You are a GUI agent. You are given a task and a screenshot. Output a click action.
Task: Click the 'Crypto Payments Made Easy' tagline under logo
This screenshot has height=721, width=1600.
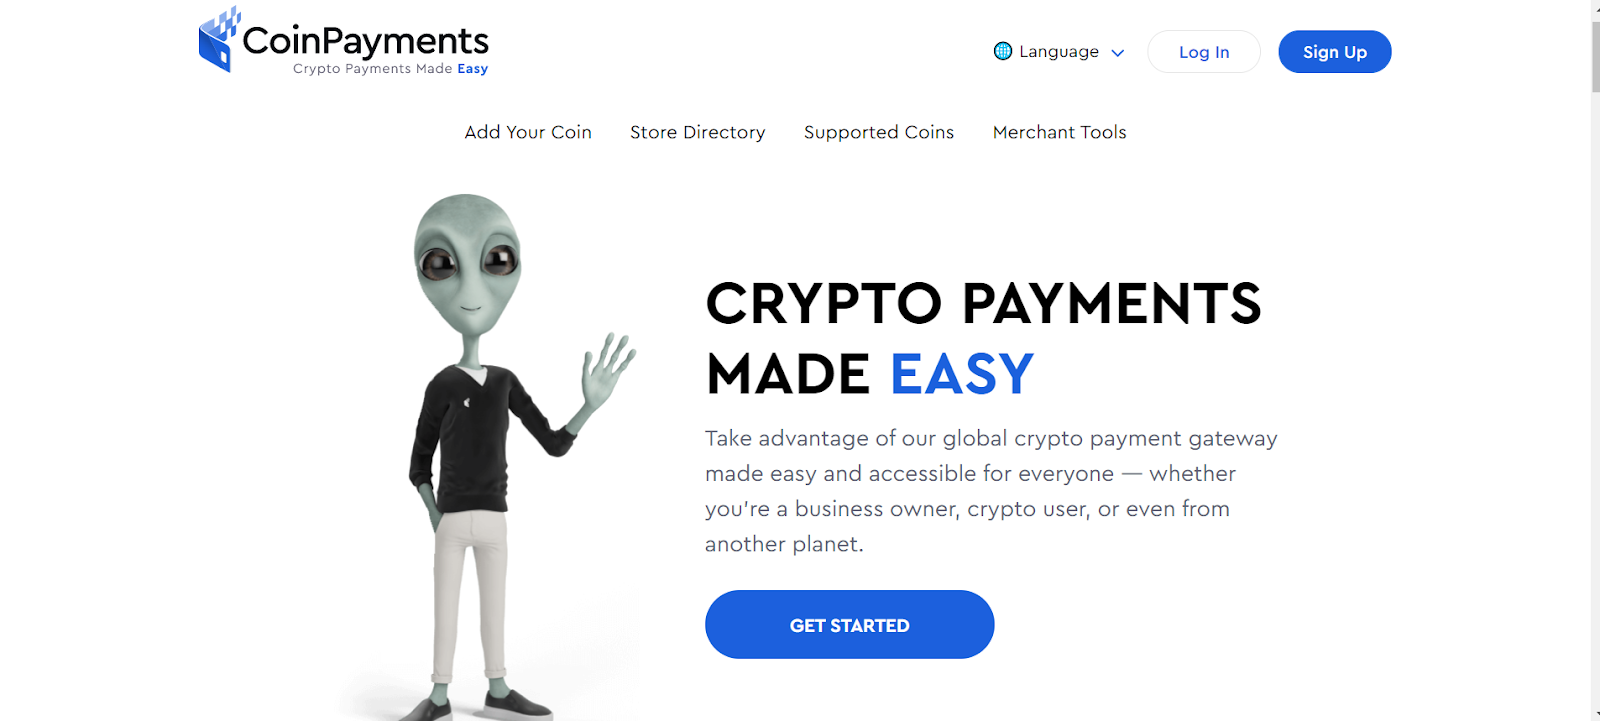[x=390, y=69]
